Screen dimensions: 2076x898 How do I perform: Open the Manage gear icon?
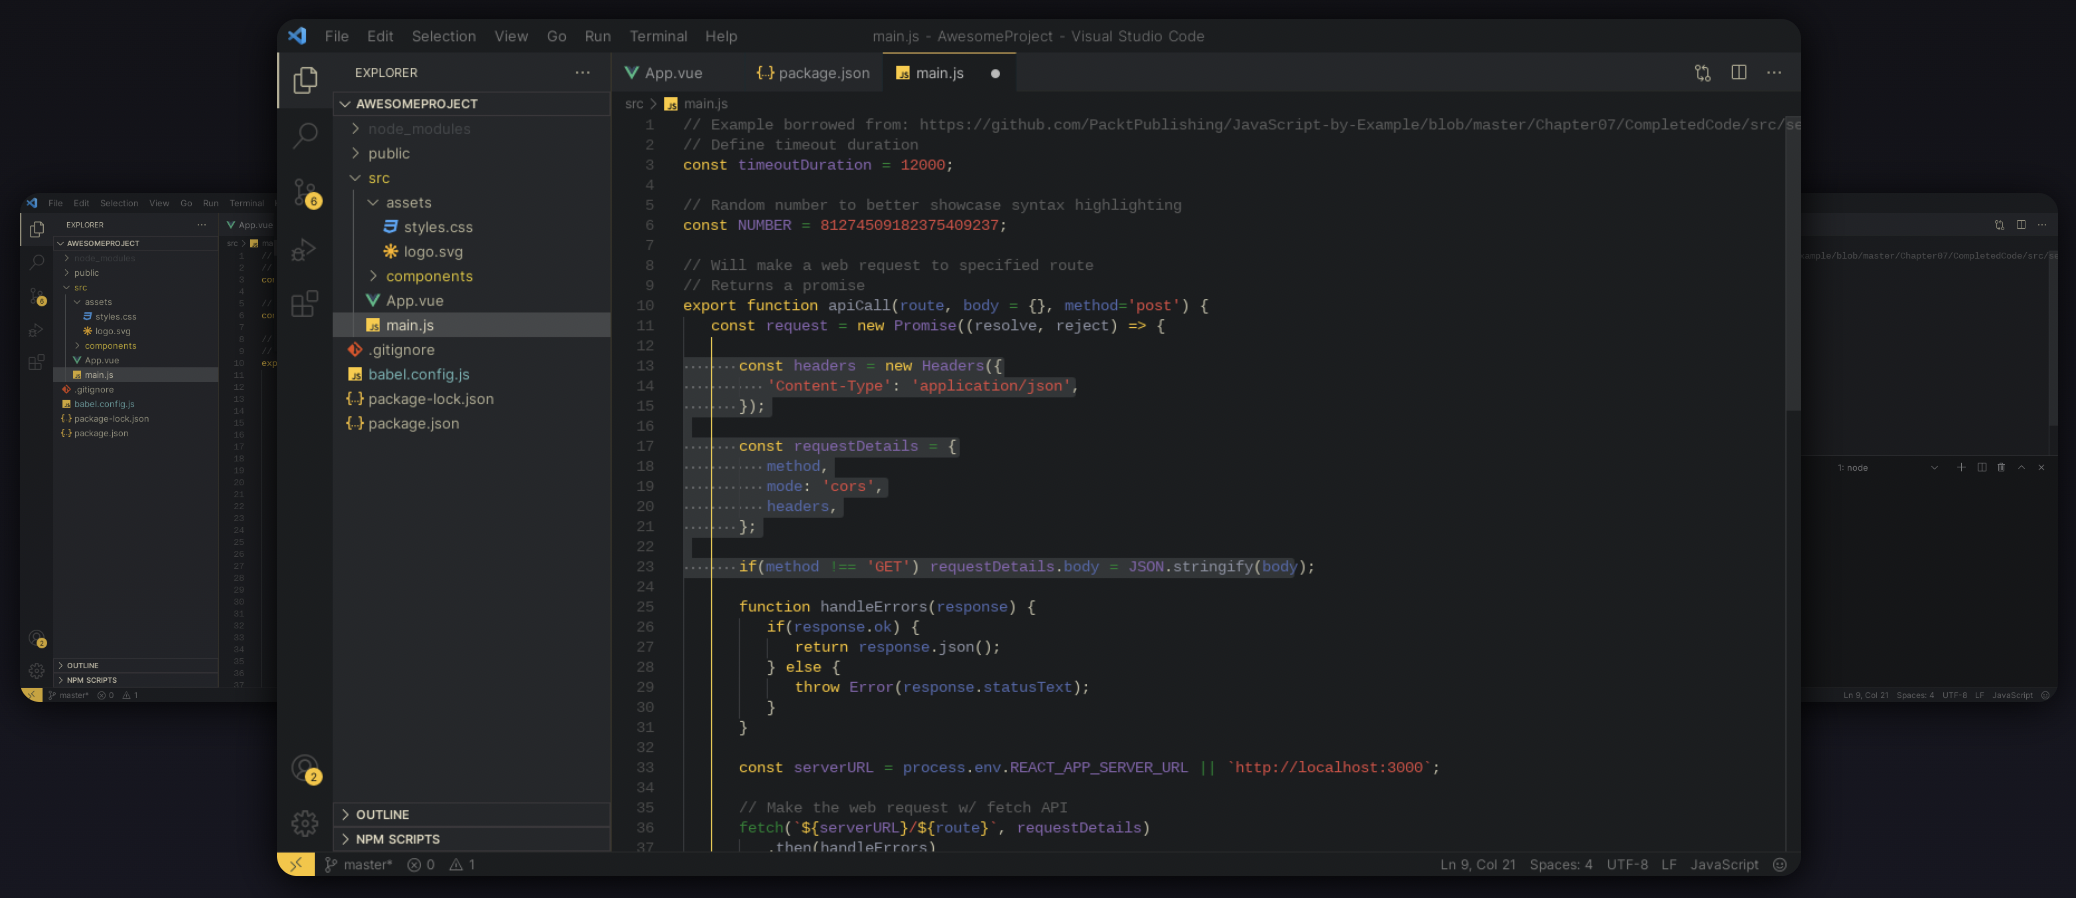click(x=304, y=823)
